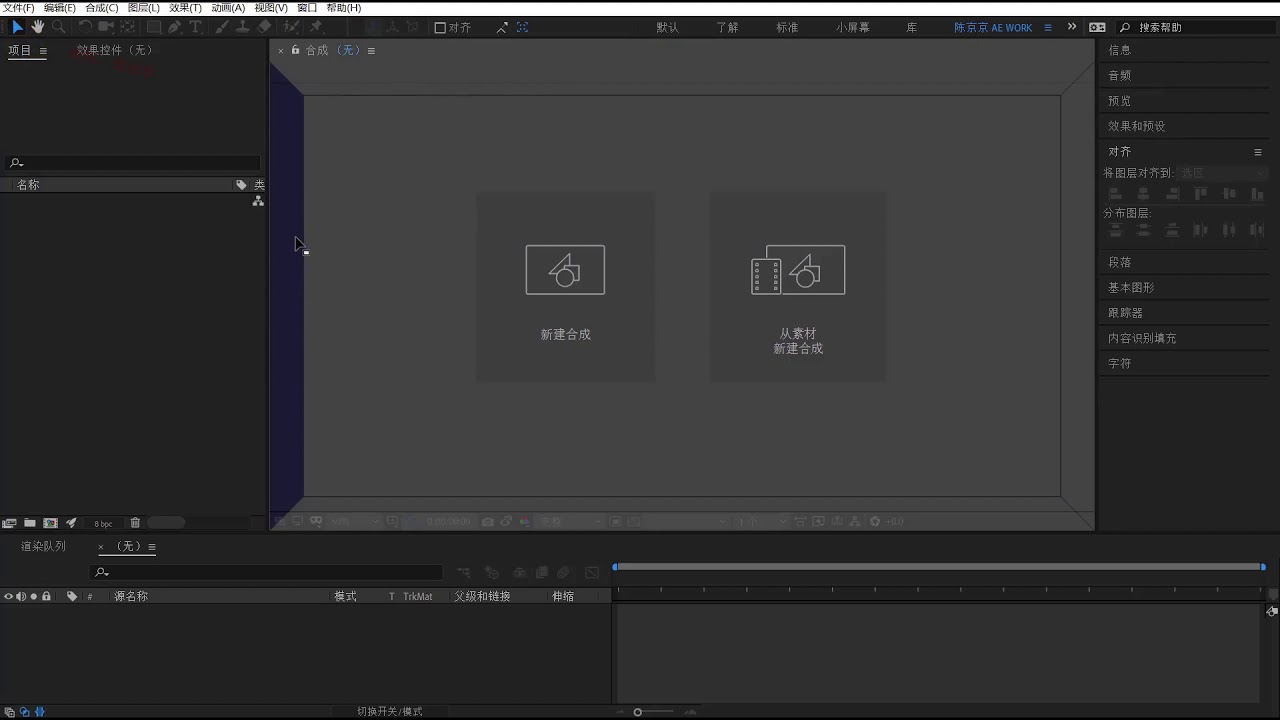Toggle the lock column header in timeline
Viewport: 1280px width, 720px height.
pyautogui.click(x=46, y=596)
